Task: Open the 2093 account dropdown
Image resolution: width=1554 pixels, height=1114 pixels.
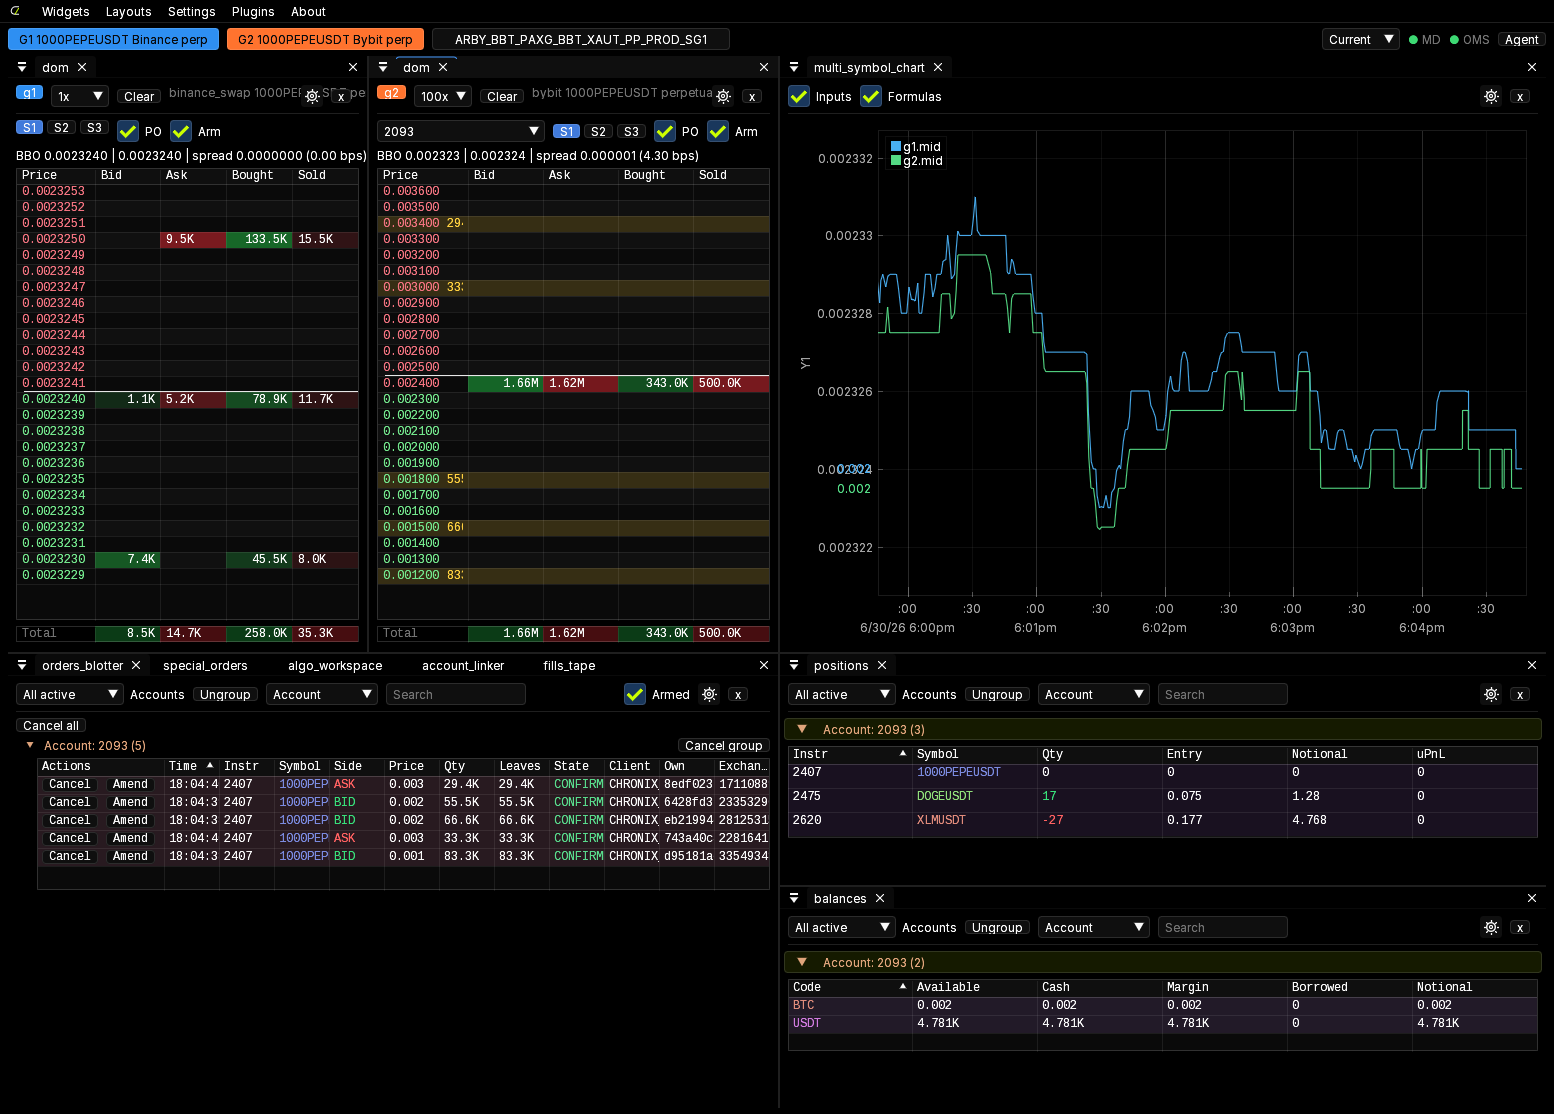Action: click(461, 131)
